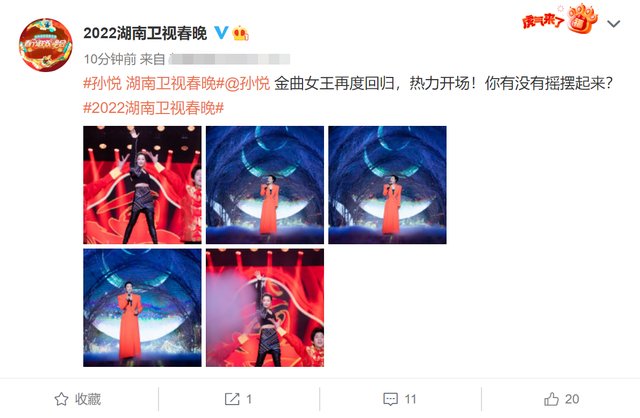Click the golden crown member badge

click(240, 33)
